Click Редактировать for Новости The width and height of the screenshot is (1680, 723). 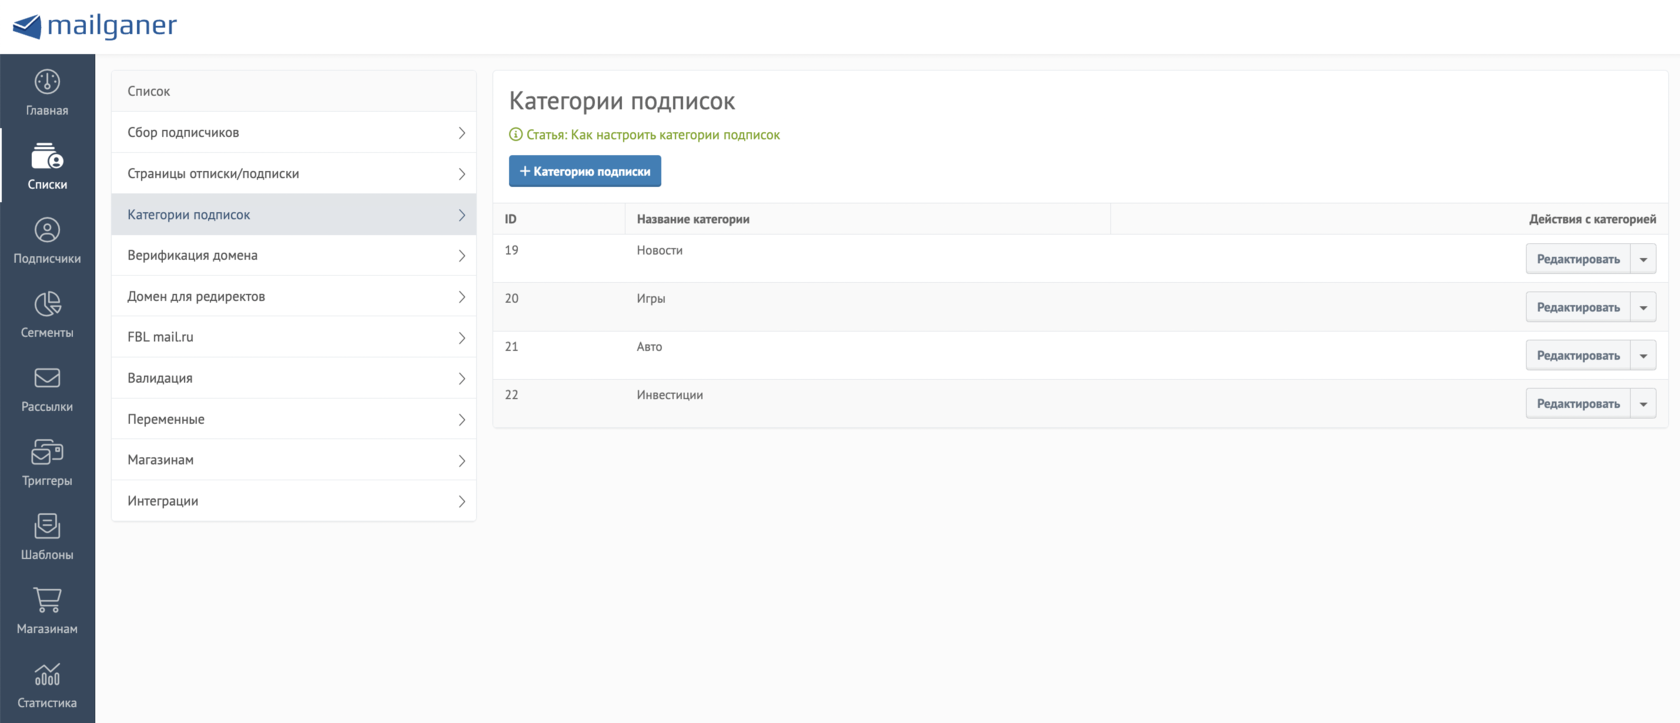click(1578, 259)
